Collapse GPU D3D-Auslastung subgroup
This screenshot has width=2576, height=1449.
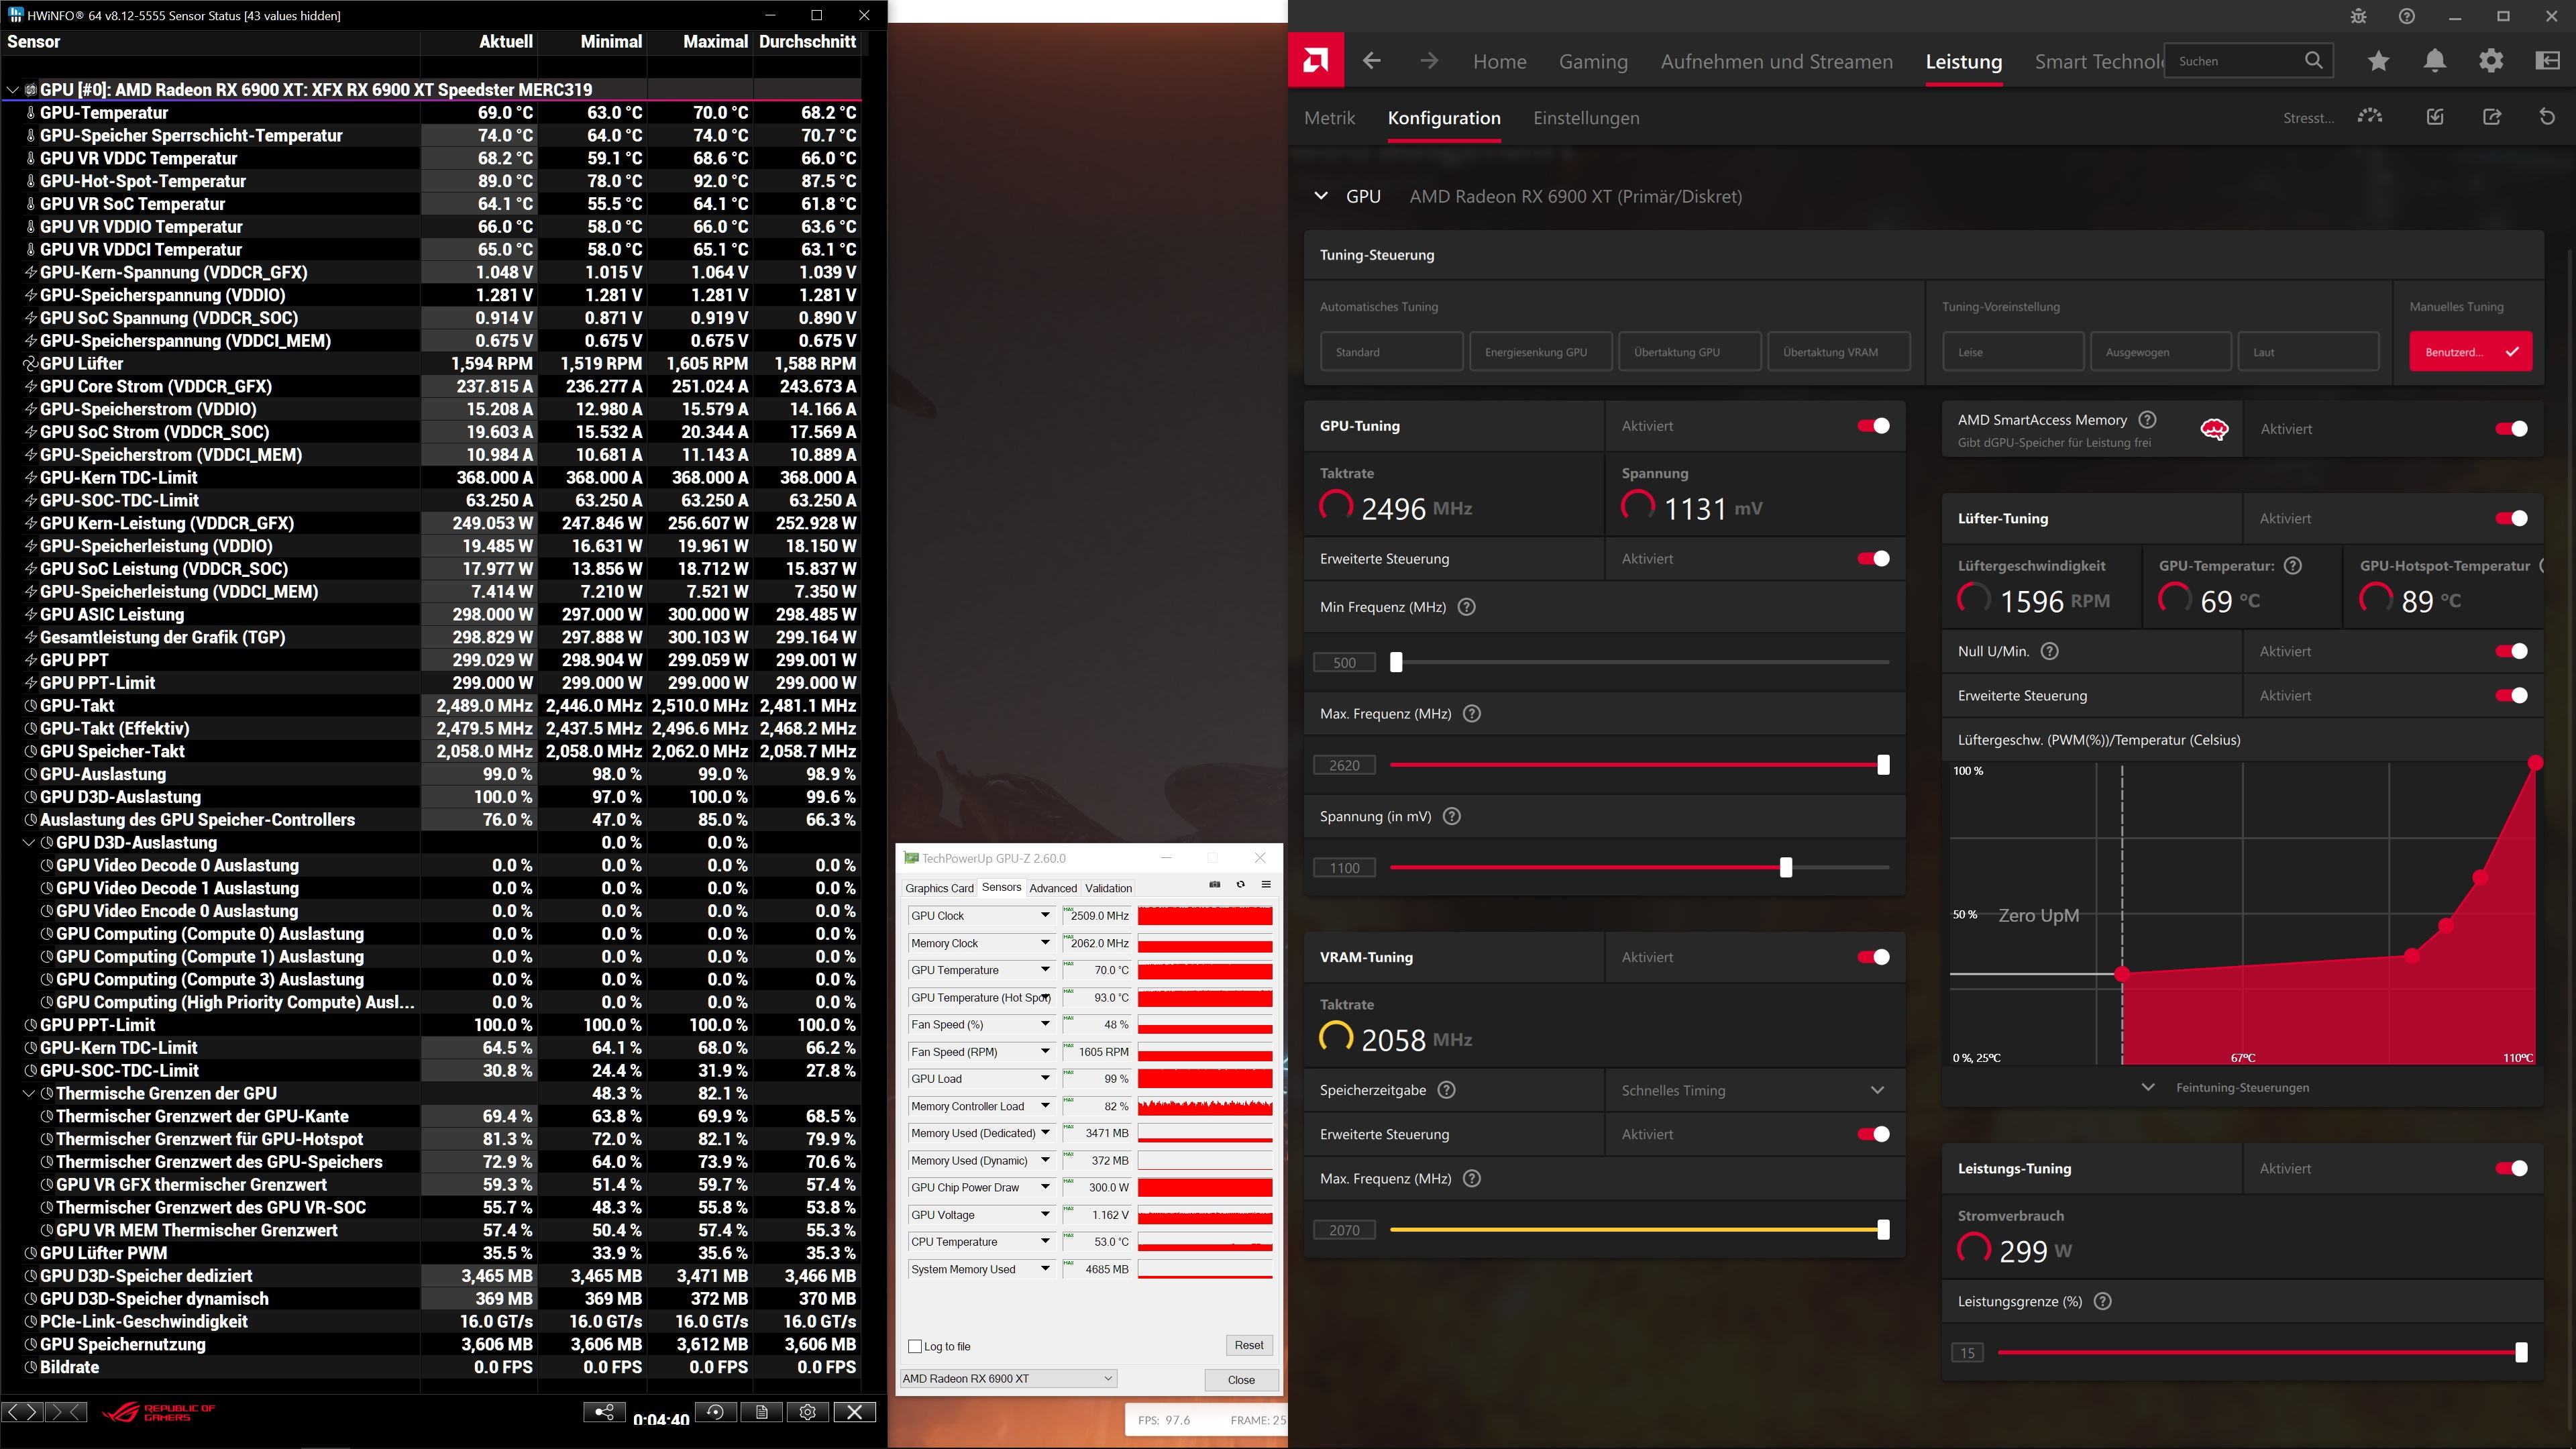[x=29, y=842]
